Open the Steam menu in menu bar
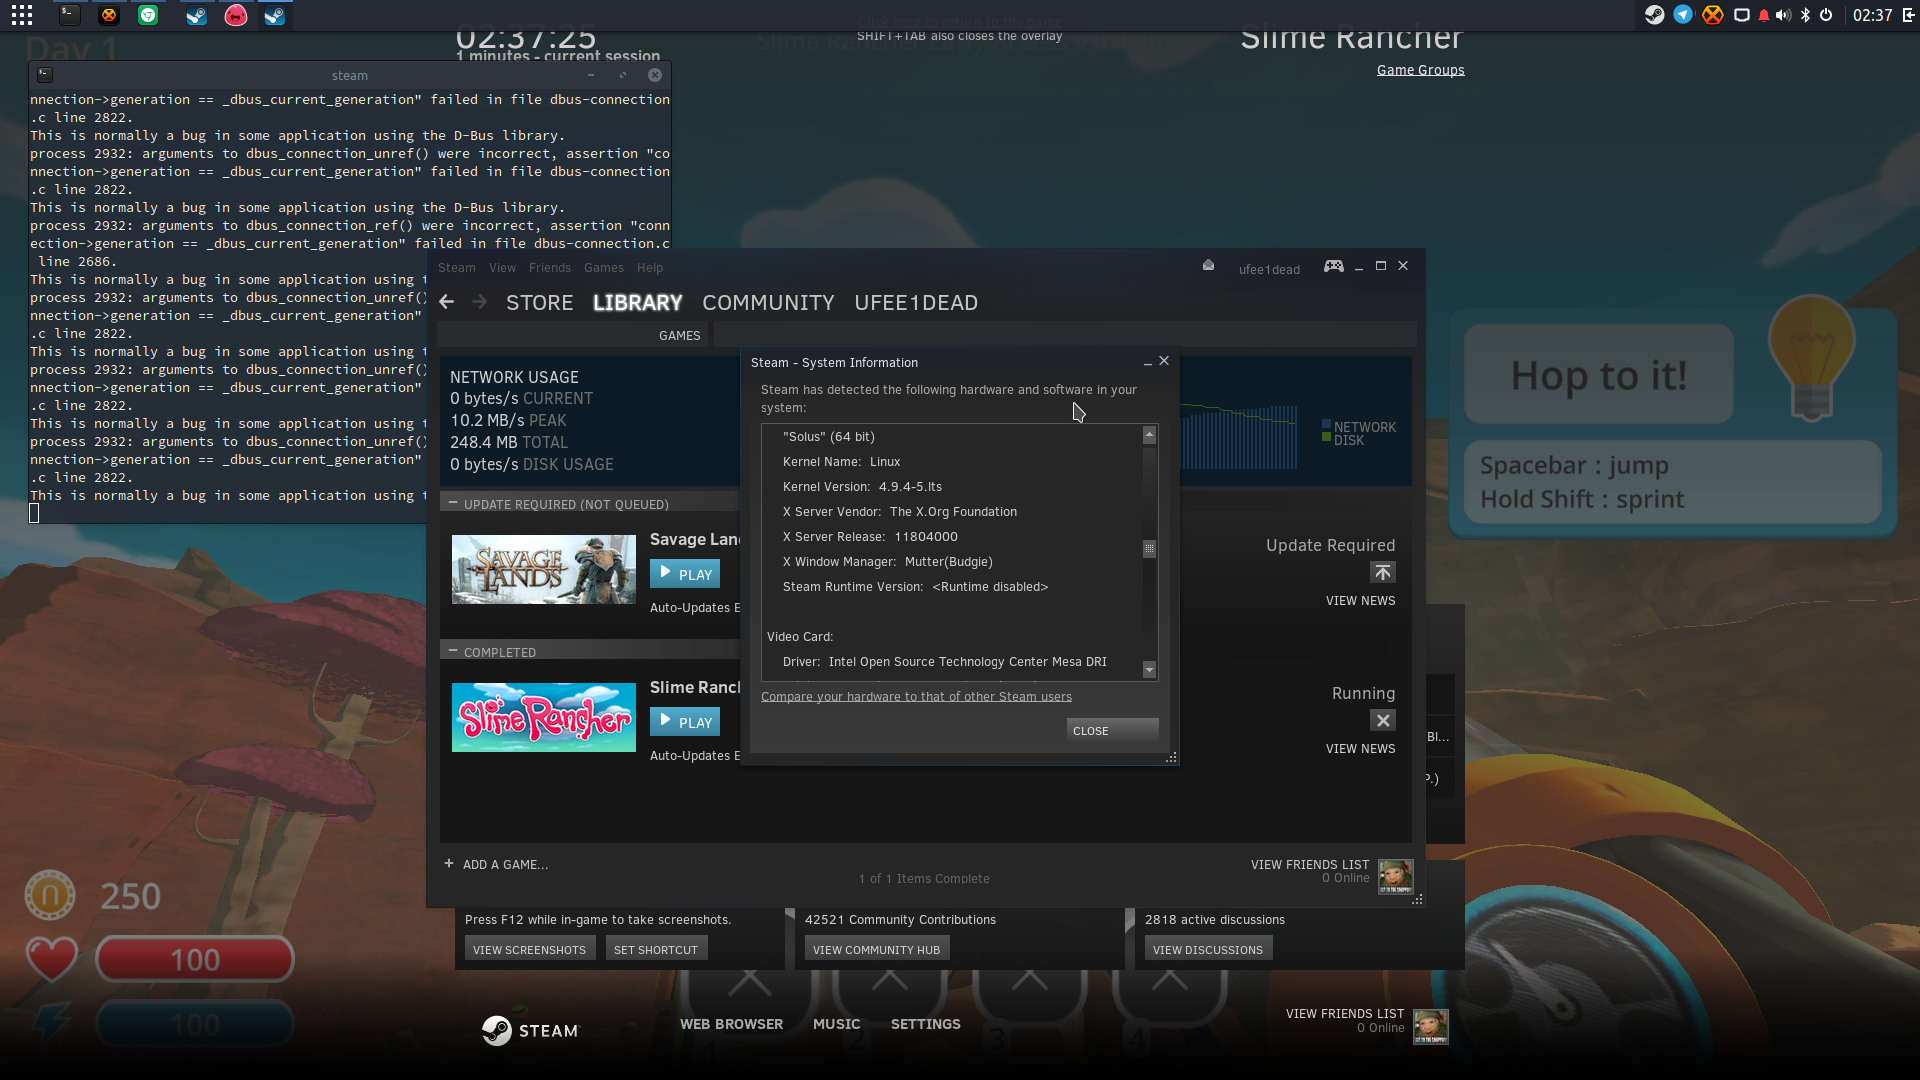This screenshot has height=1080, width=1920. coord(457,268)
